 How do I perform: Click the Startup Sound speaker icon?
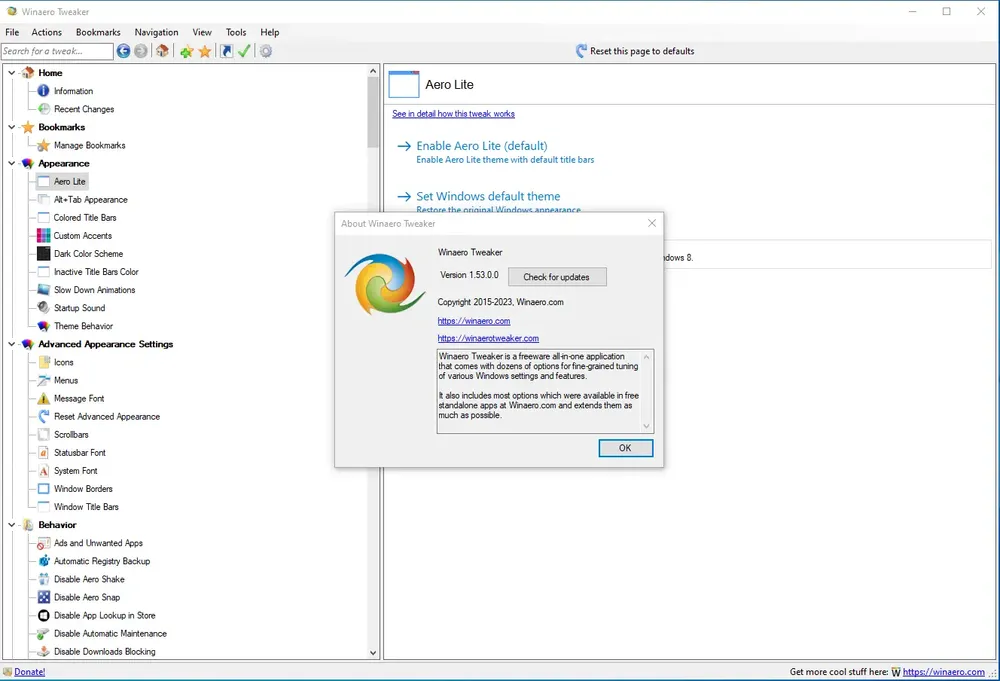coord(43,307)
